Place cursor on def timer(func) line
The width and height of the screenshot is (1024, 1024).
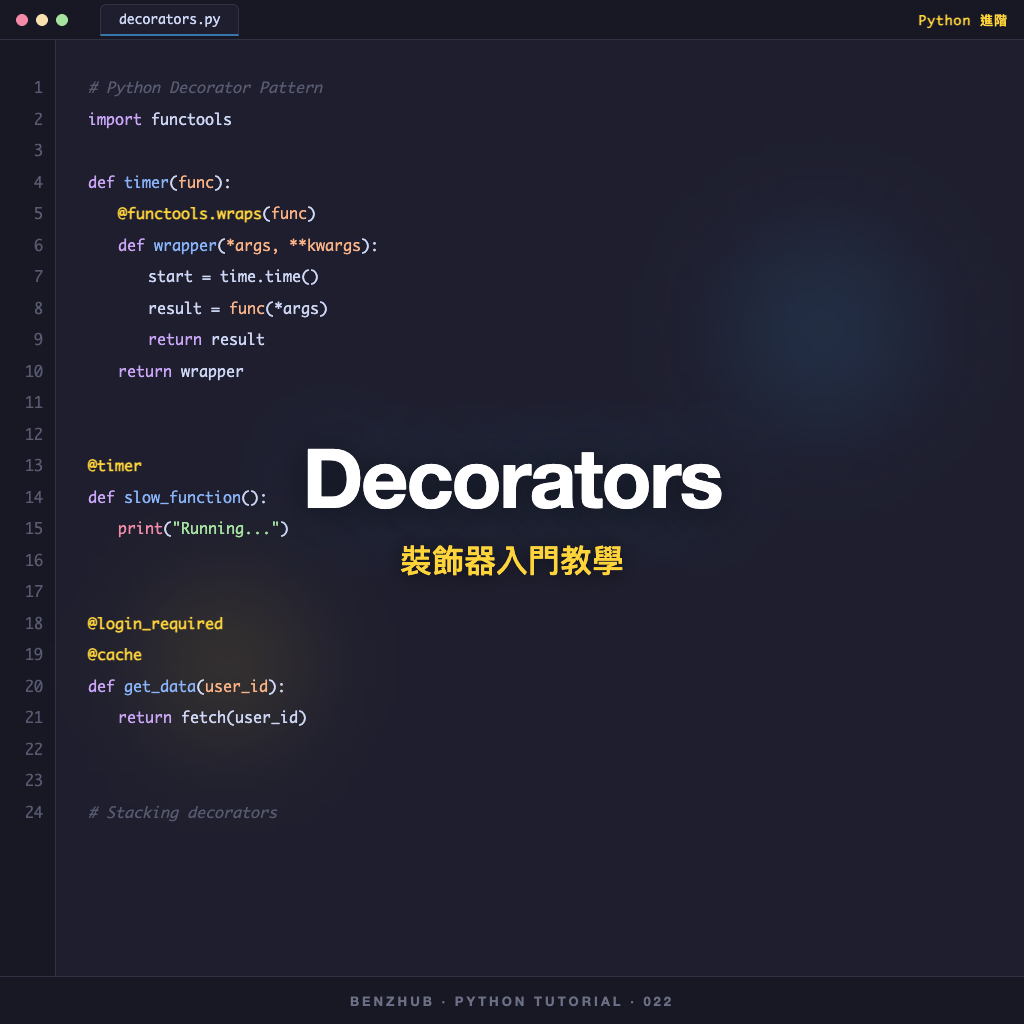(x=160, y=182)
